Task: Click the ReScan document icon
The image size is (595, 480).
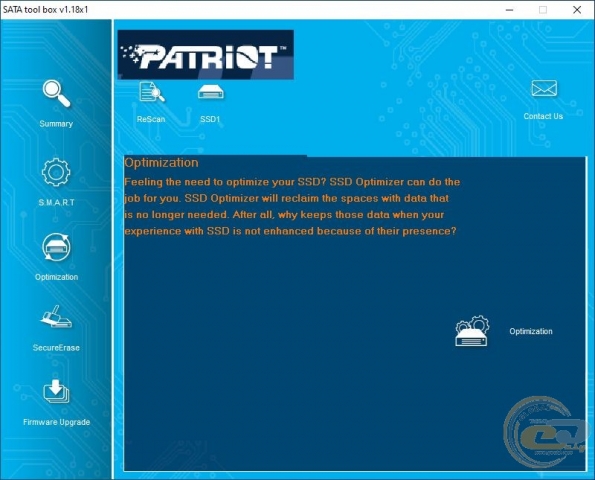Action: click(x=152, y=92)
